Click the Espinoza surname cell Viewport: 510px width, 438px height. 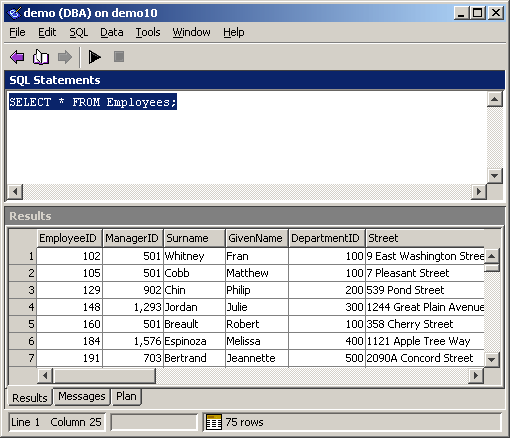pyautogui.click(x=194, y=341)
